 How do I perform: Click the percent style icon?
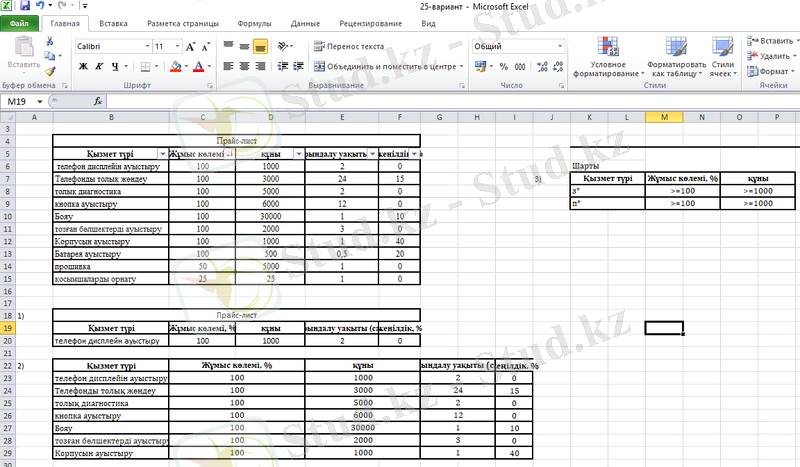coord(504,66)
